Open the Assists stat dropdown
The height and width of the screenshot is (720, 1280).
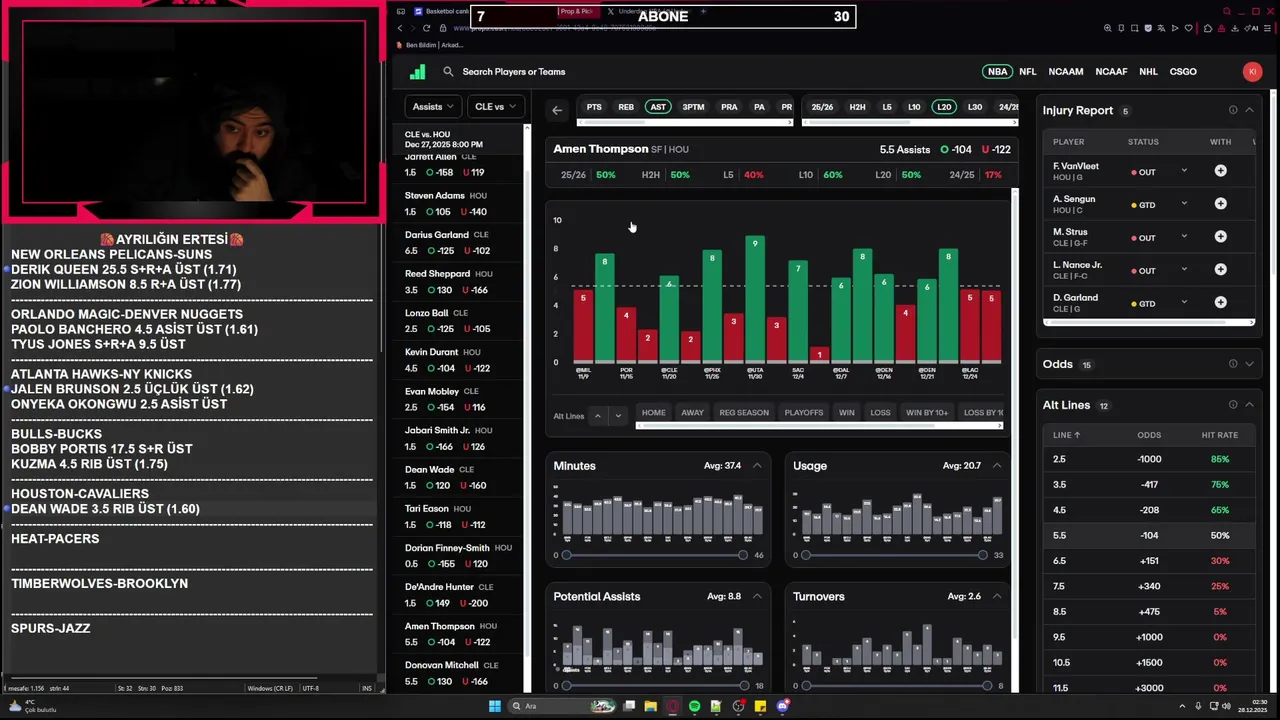[433, 107]
